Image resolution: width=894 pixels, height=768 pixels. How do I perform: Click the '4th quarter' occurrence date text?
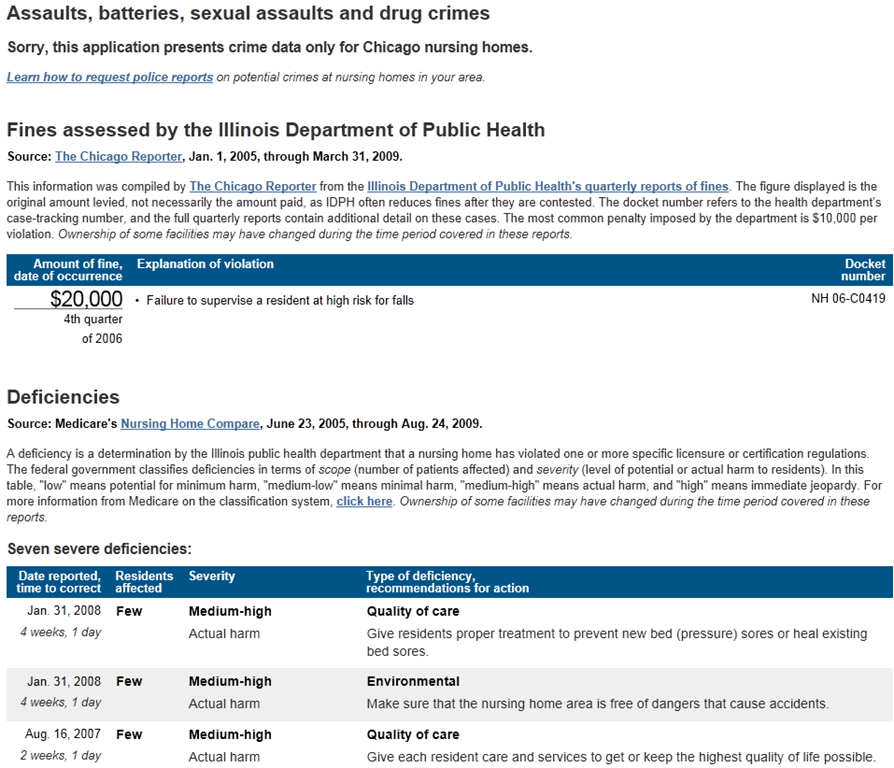pyautogui.click(x=93, y=319)
